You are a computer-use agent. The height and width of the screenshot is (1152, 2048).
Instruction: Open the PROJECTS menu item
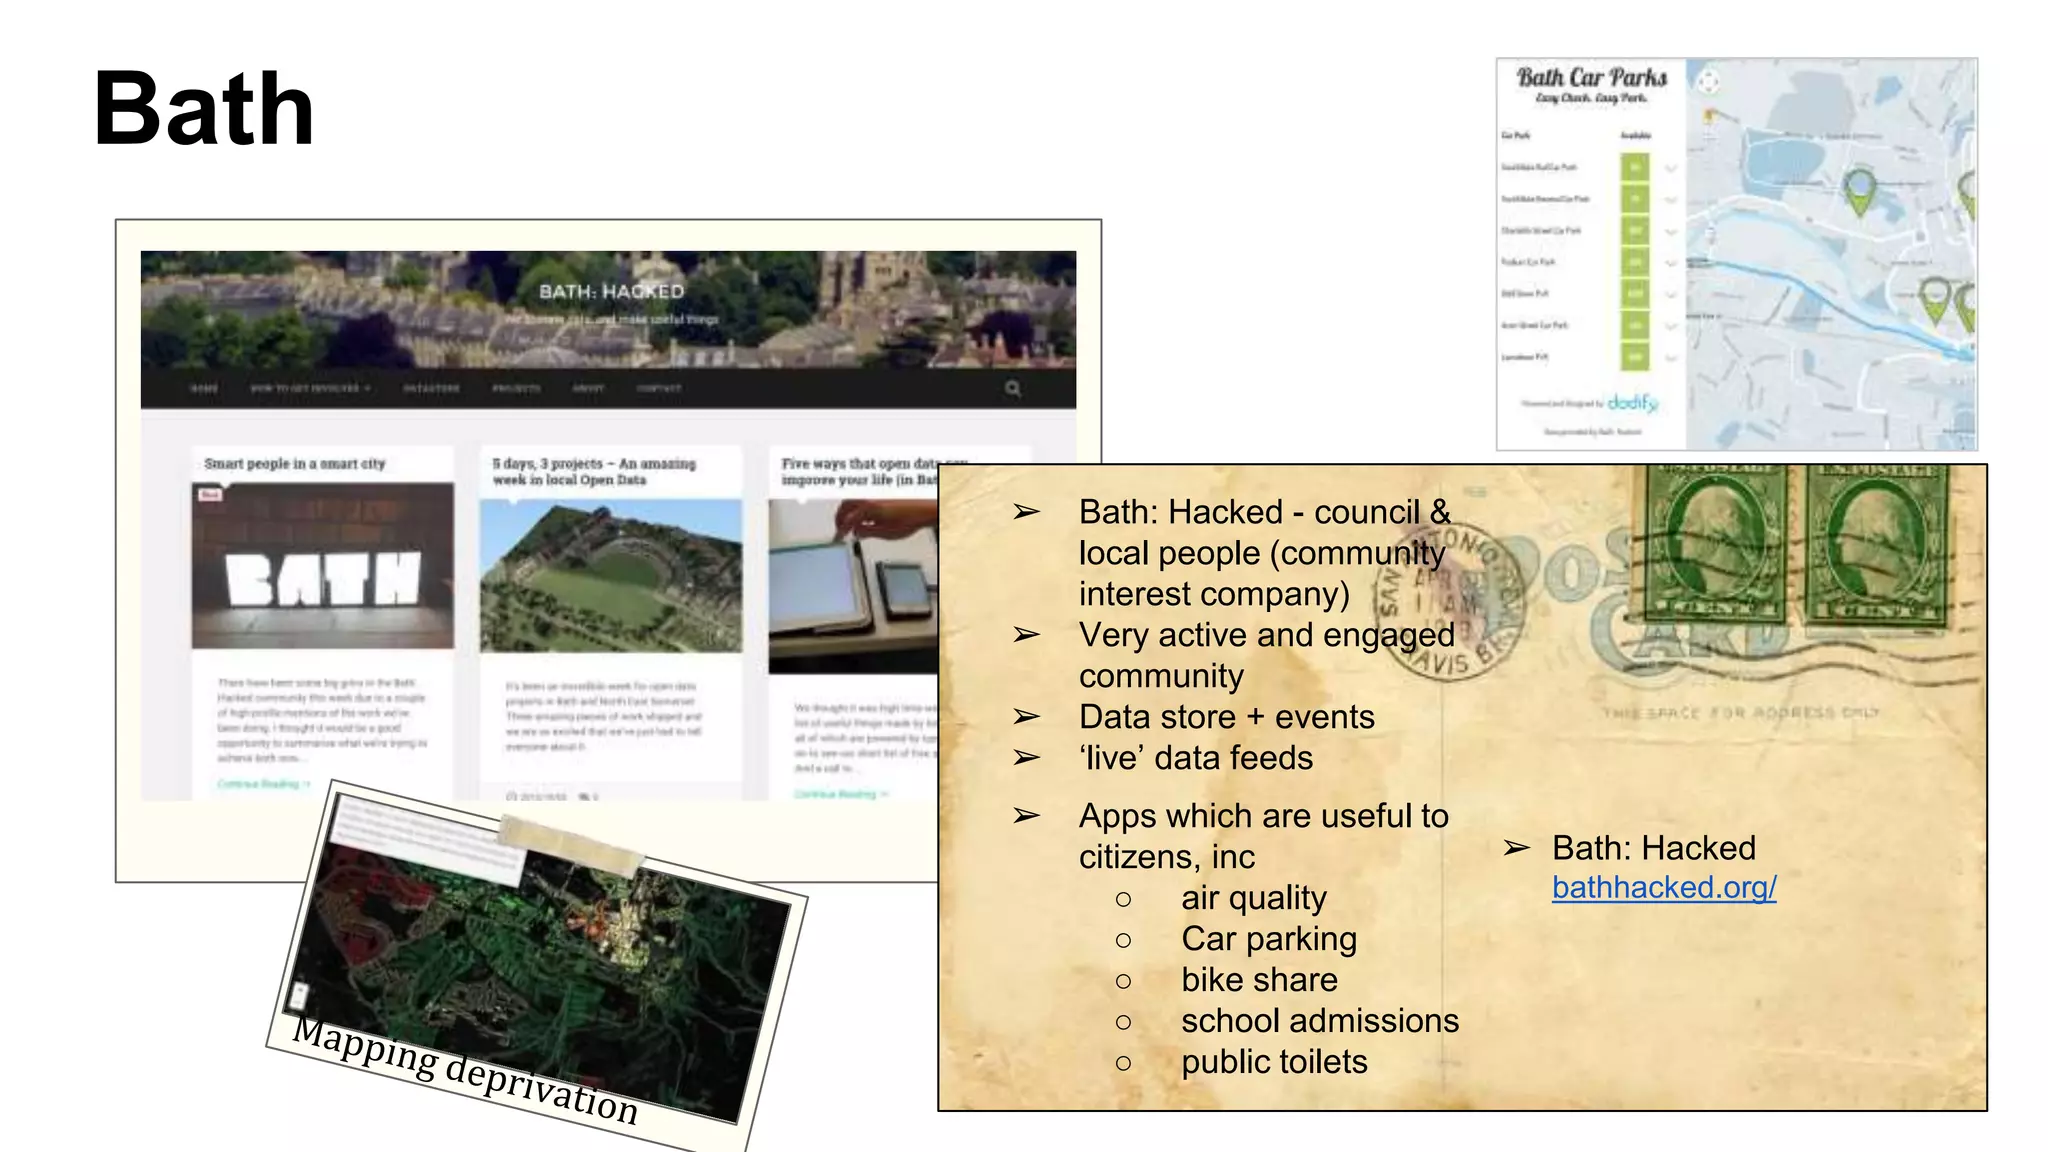pos(516,388)
